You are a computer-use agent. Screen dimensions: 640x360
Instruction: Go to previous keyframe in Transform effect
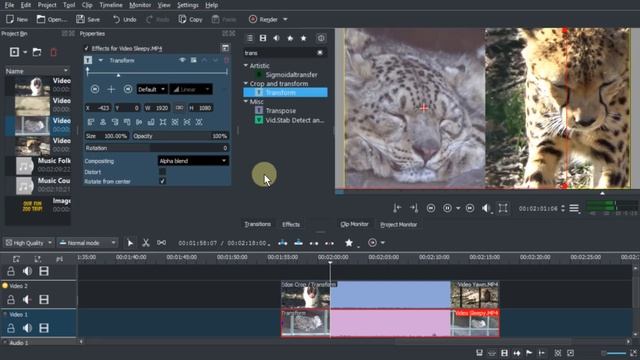pyautogui.click(x=95, y=89)
